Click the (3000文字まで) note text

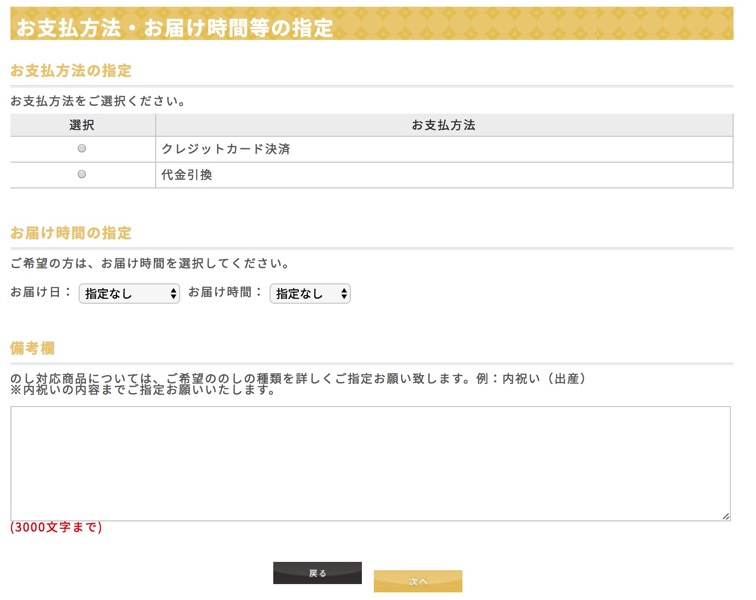(x=56, y=527)
